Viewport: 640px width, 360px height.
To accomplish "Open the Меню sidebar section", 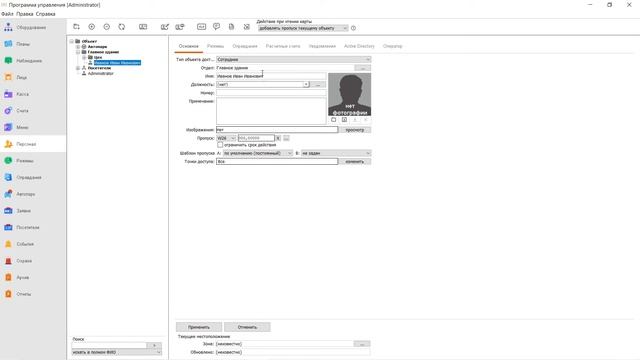I will pos(33,127).
